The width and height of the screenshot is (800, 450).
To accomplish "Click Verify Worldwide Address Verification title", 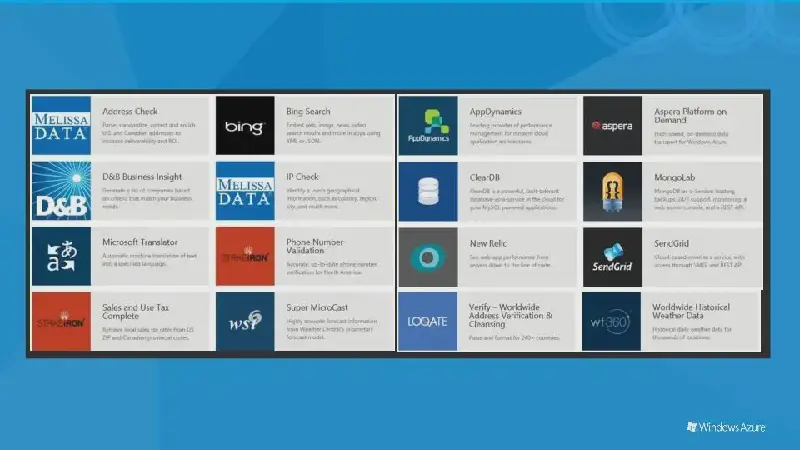I will coord(511,315).
